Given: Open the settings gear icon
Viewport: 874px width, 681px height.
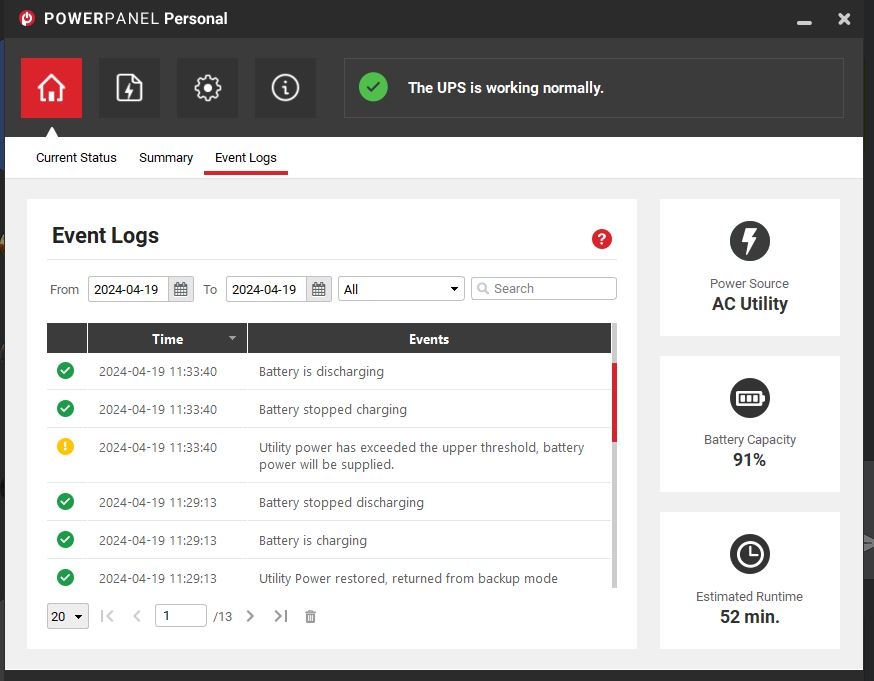Looking at the screenshot, I should (207, 88).
